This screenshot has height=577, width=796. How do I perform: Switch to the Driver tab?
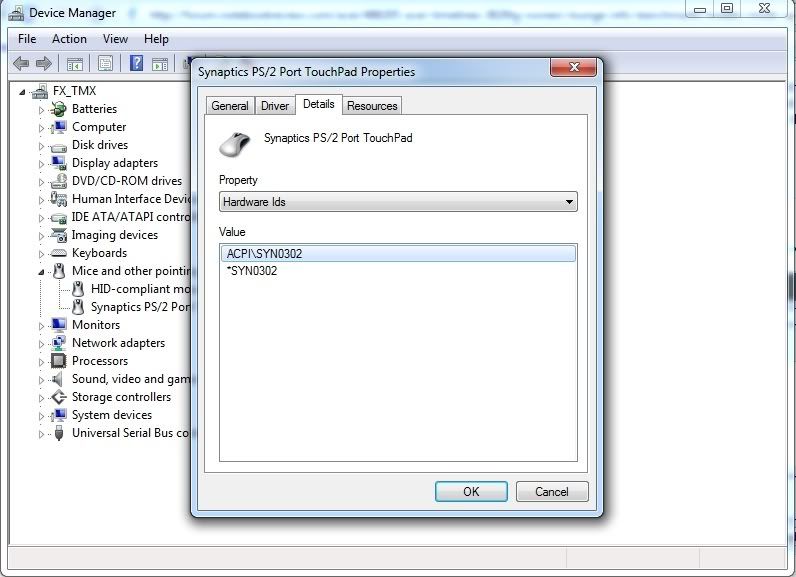(x=275, y=106)
